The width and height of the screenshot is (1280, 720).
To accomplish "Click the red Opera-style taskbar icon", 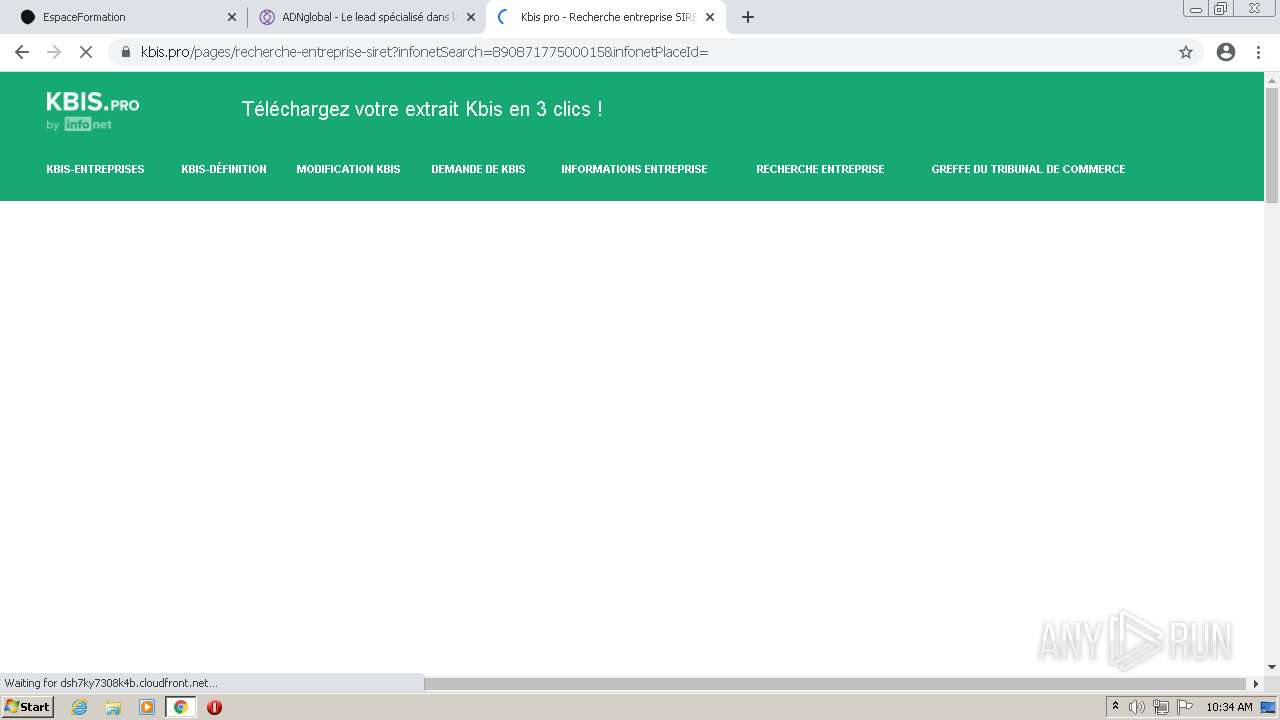I will (214, 707).
